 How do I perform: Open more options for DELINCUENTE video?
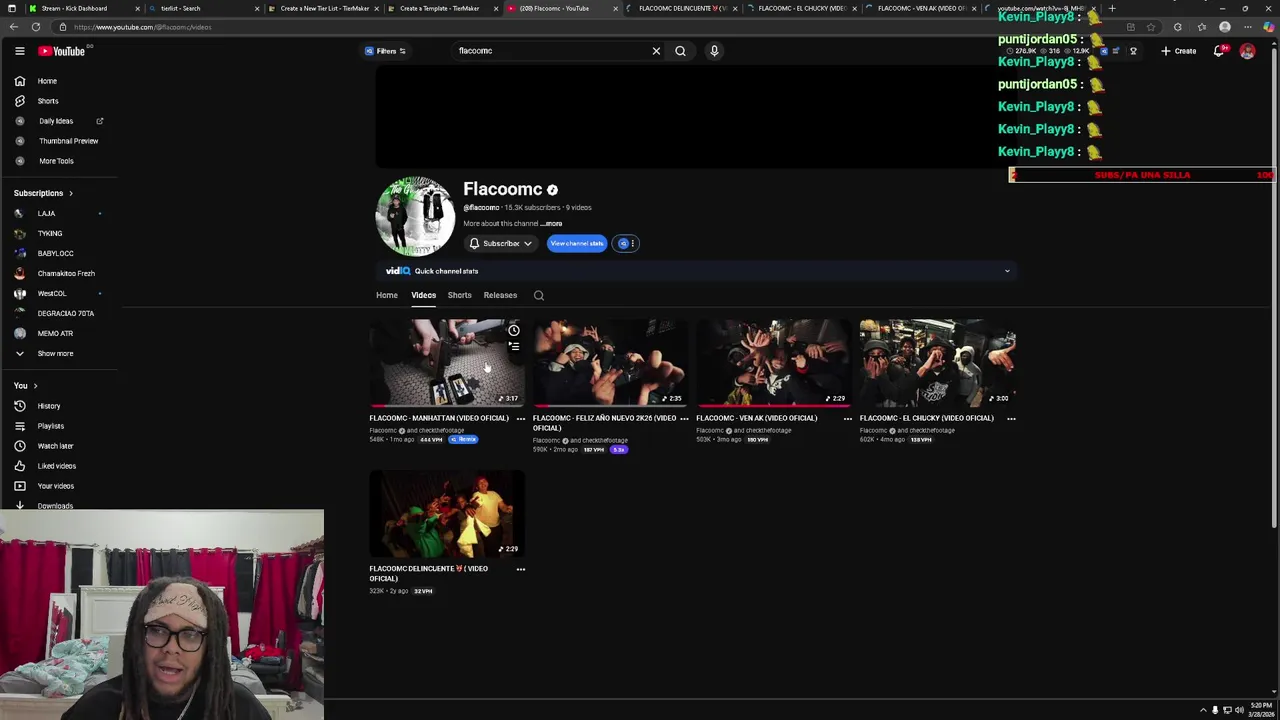[520, 569]
